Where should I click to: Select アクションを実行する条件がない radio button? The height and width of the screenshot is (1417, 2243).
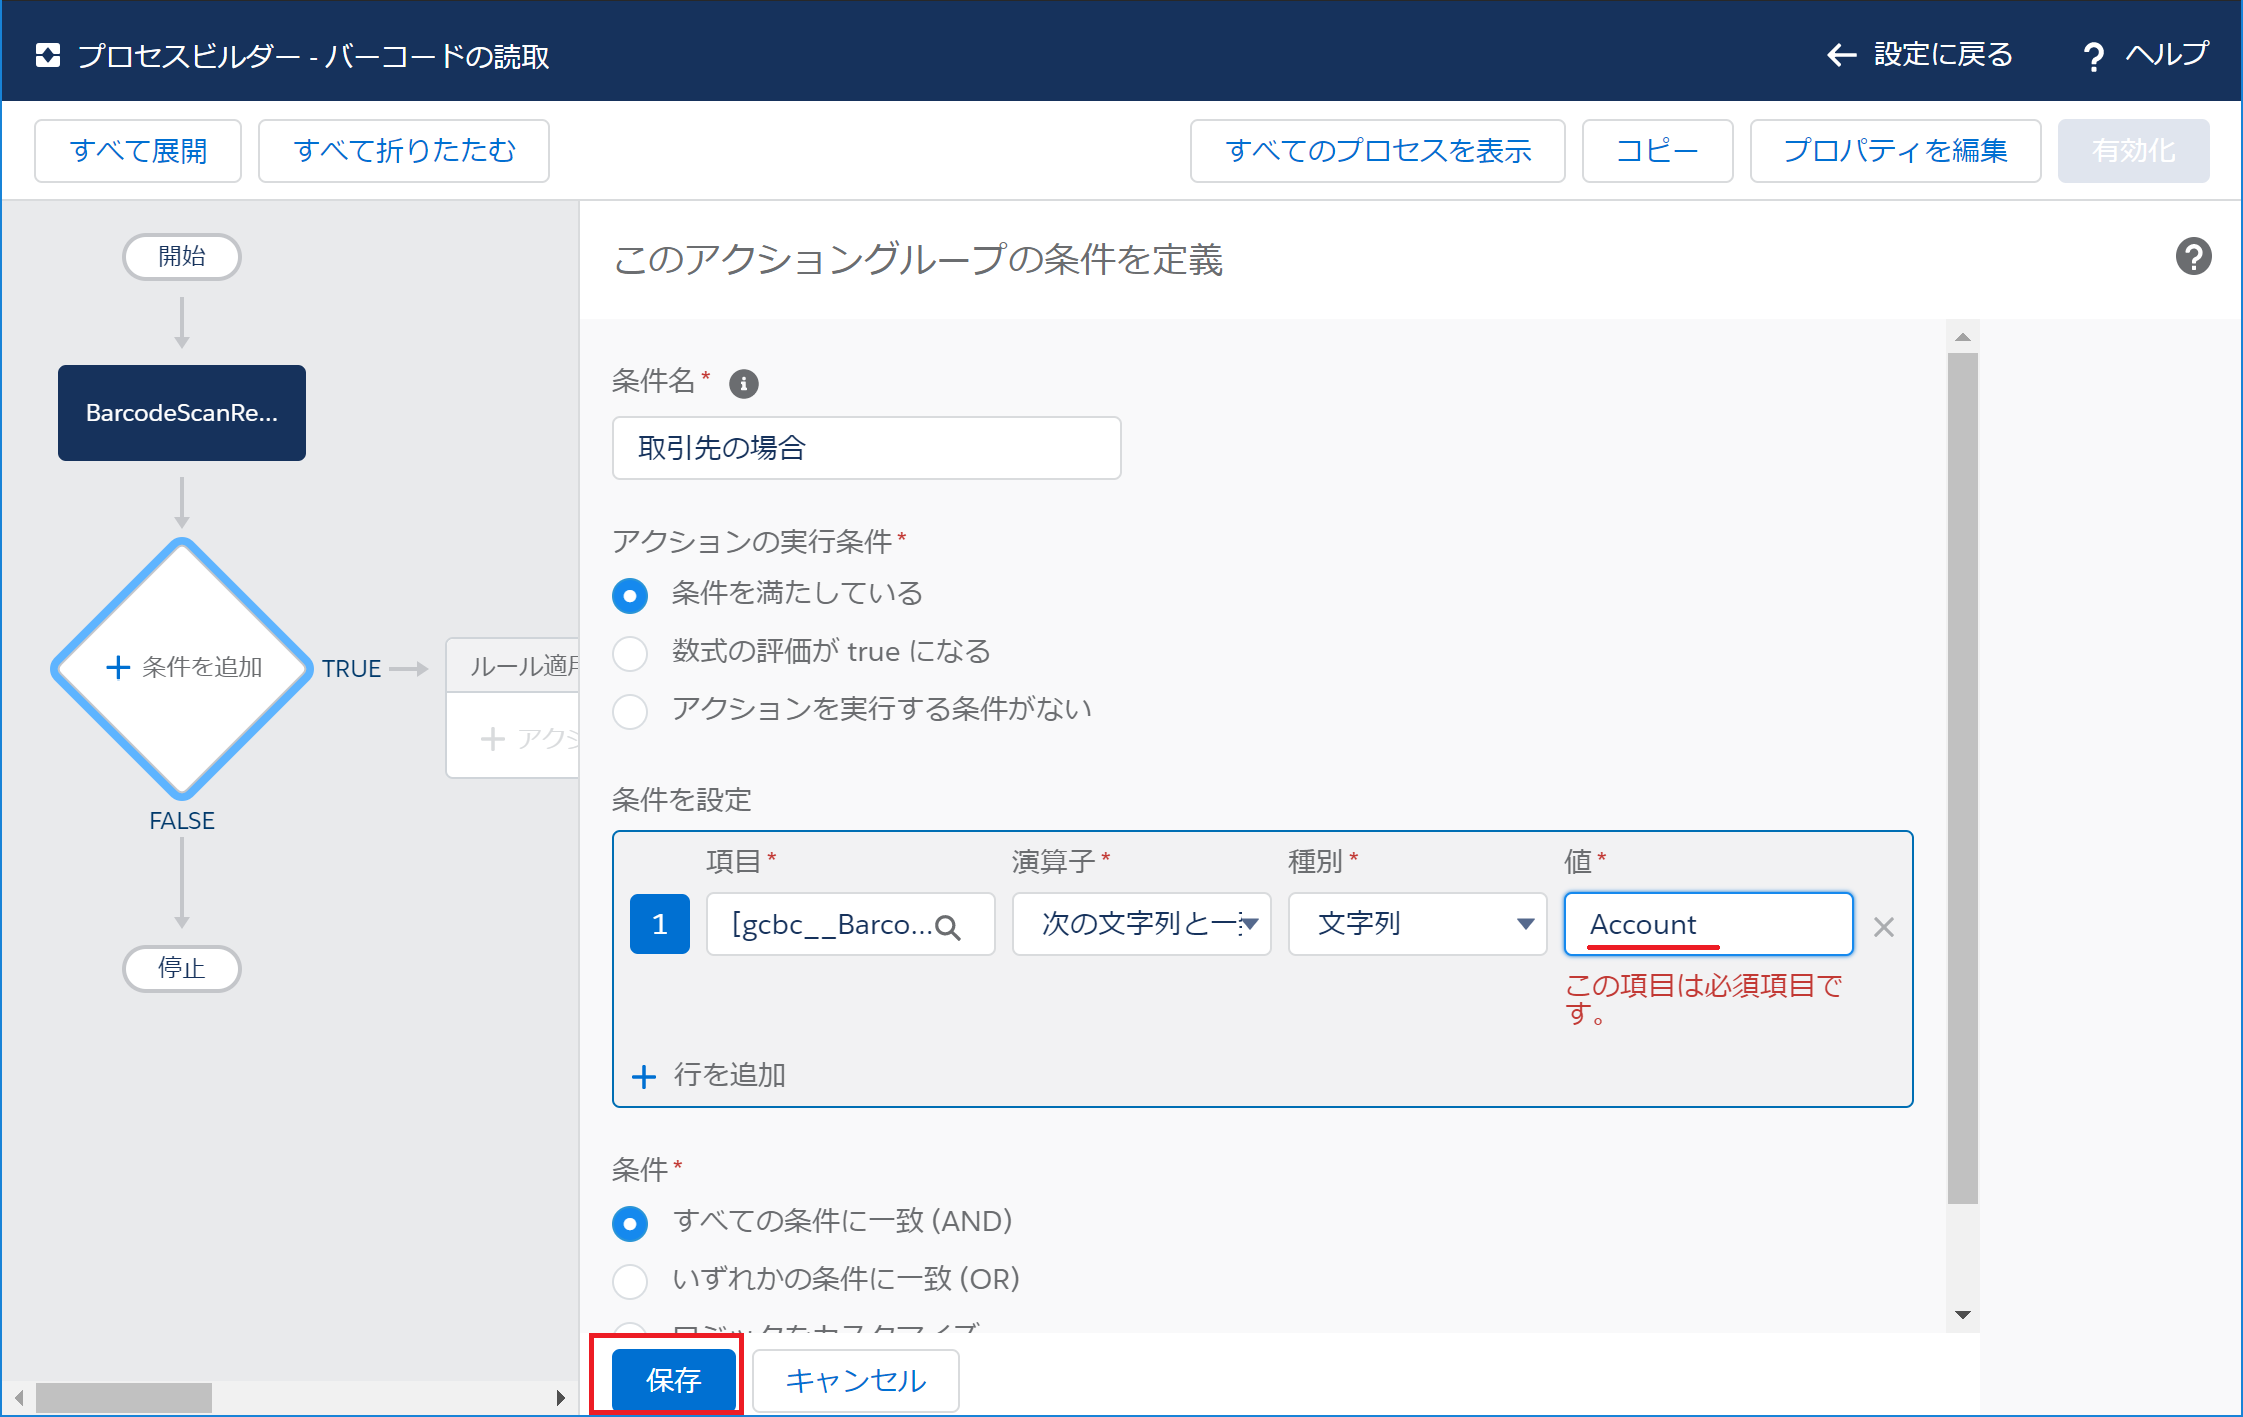click(x=629, y=712)
